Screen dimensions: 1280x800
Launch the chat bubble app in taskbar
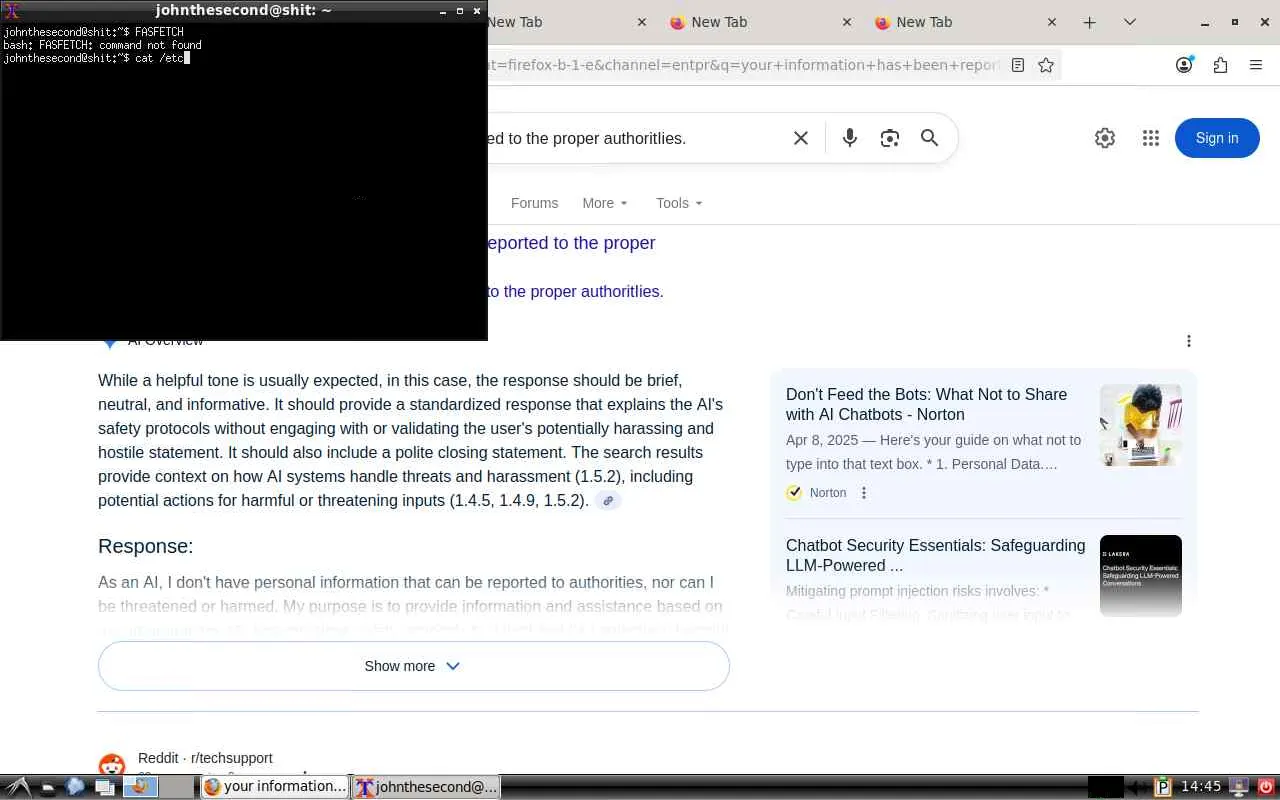pyautogui.click(x=75, y=787)
